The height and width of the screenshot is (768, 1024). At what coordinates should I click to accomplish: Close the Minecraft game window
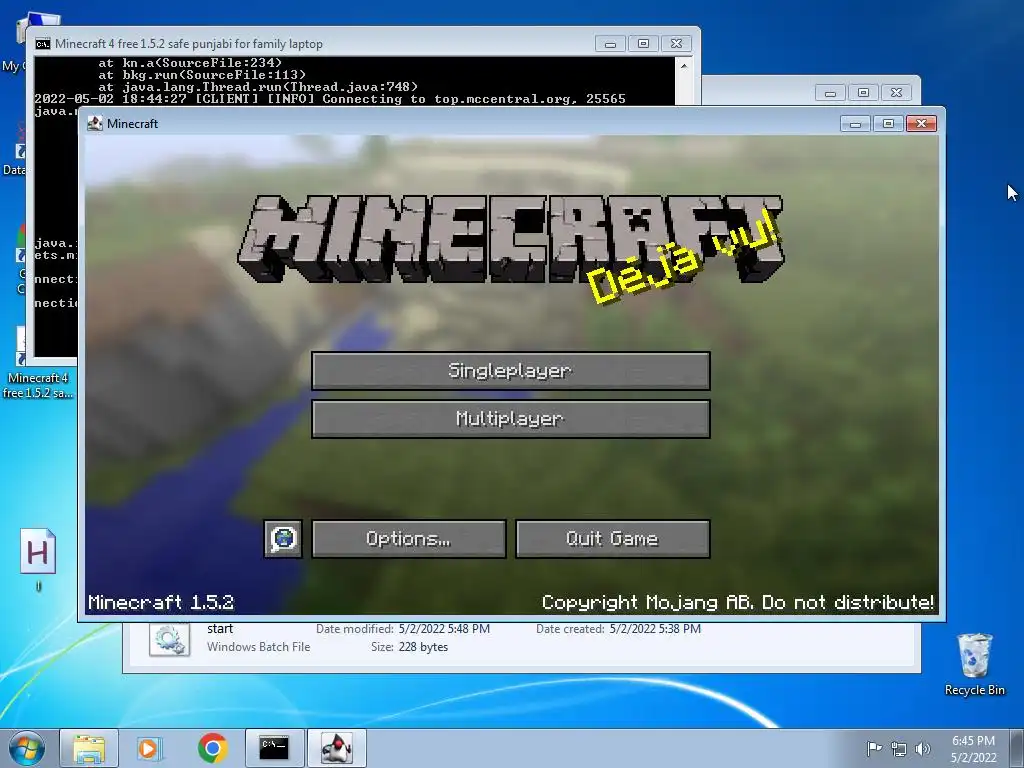pyautogui.click(x=921, y=123)
